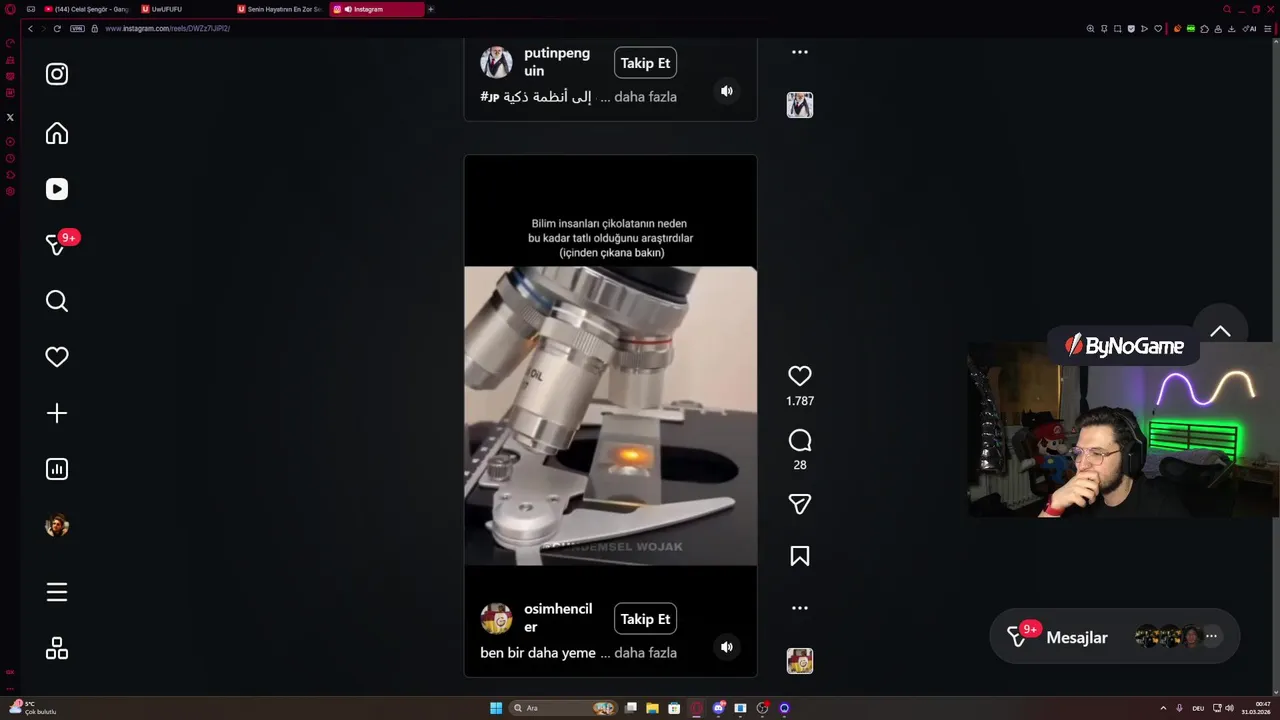The image size is (1280, 720).
Task: Reload the Instagram page
Action: [x=57, y=28]
